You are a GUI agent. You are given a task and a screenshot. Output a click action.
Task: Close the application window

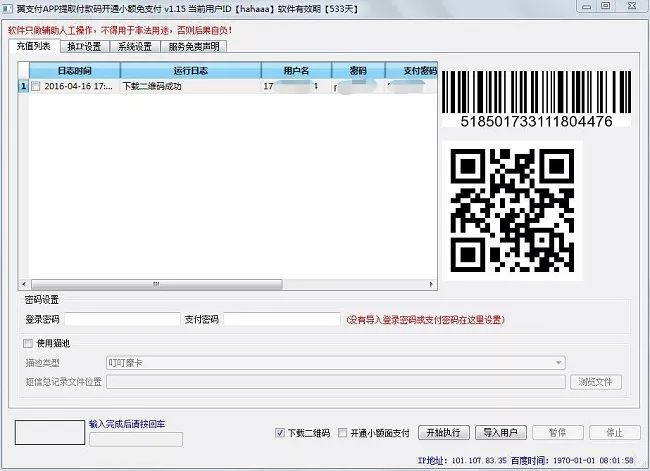click(632, 6)
